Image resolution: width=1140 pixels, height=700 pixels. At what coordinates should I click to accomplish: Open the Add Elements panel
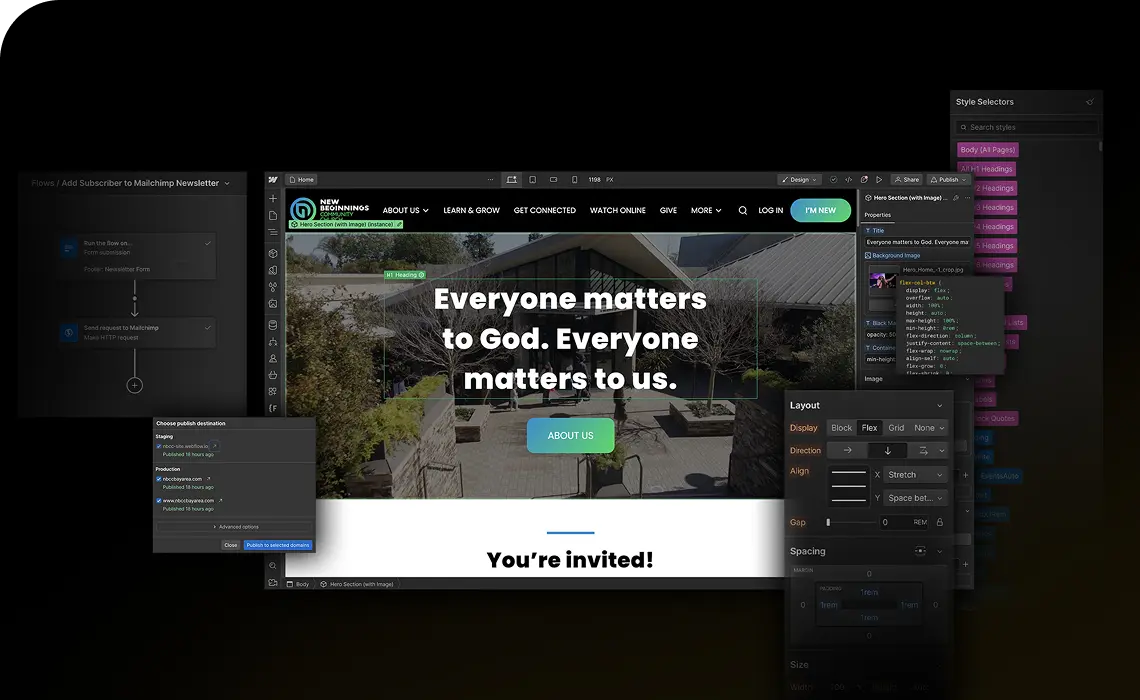point(272,197)
